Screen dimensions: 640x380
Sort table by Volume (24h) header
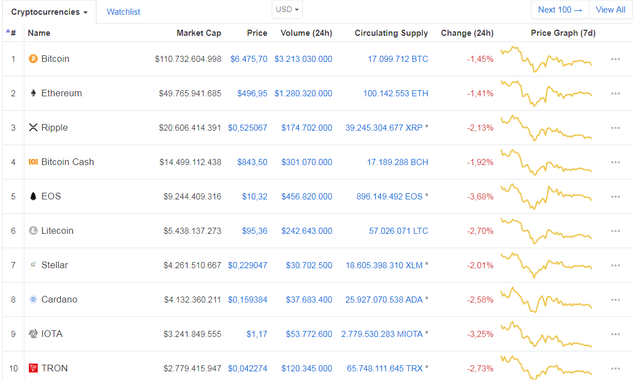(x=306, y=33)
